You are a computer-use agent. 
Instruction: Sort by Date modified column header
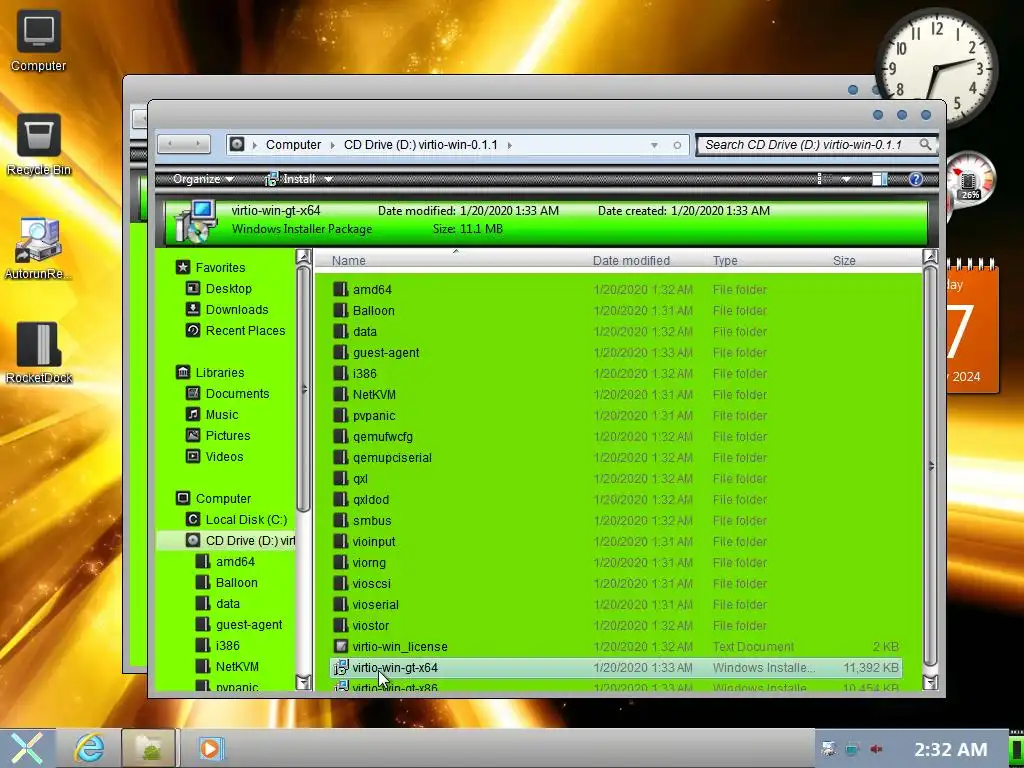coord(631,261)
